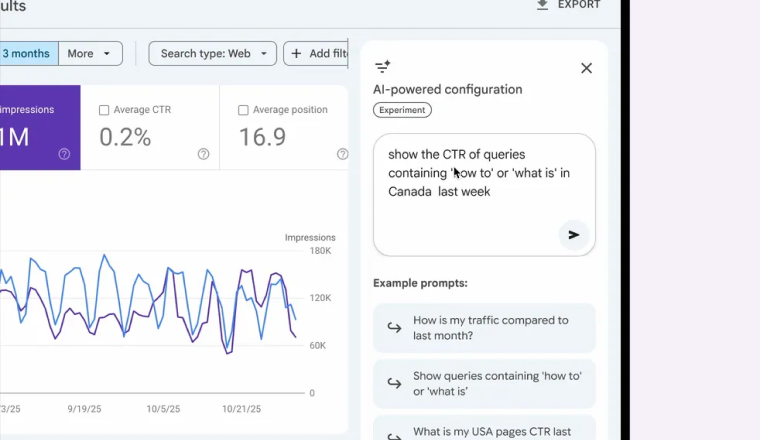
Task: Open help icon on Average CTR card
Action: [x=204, y=154]
